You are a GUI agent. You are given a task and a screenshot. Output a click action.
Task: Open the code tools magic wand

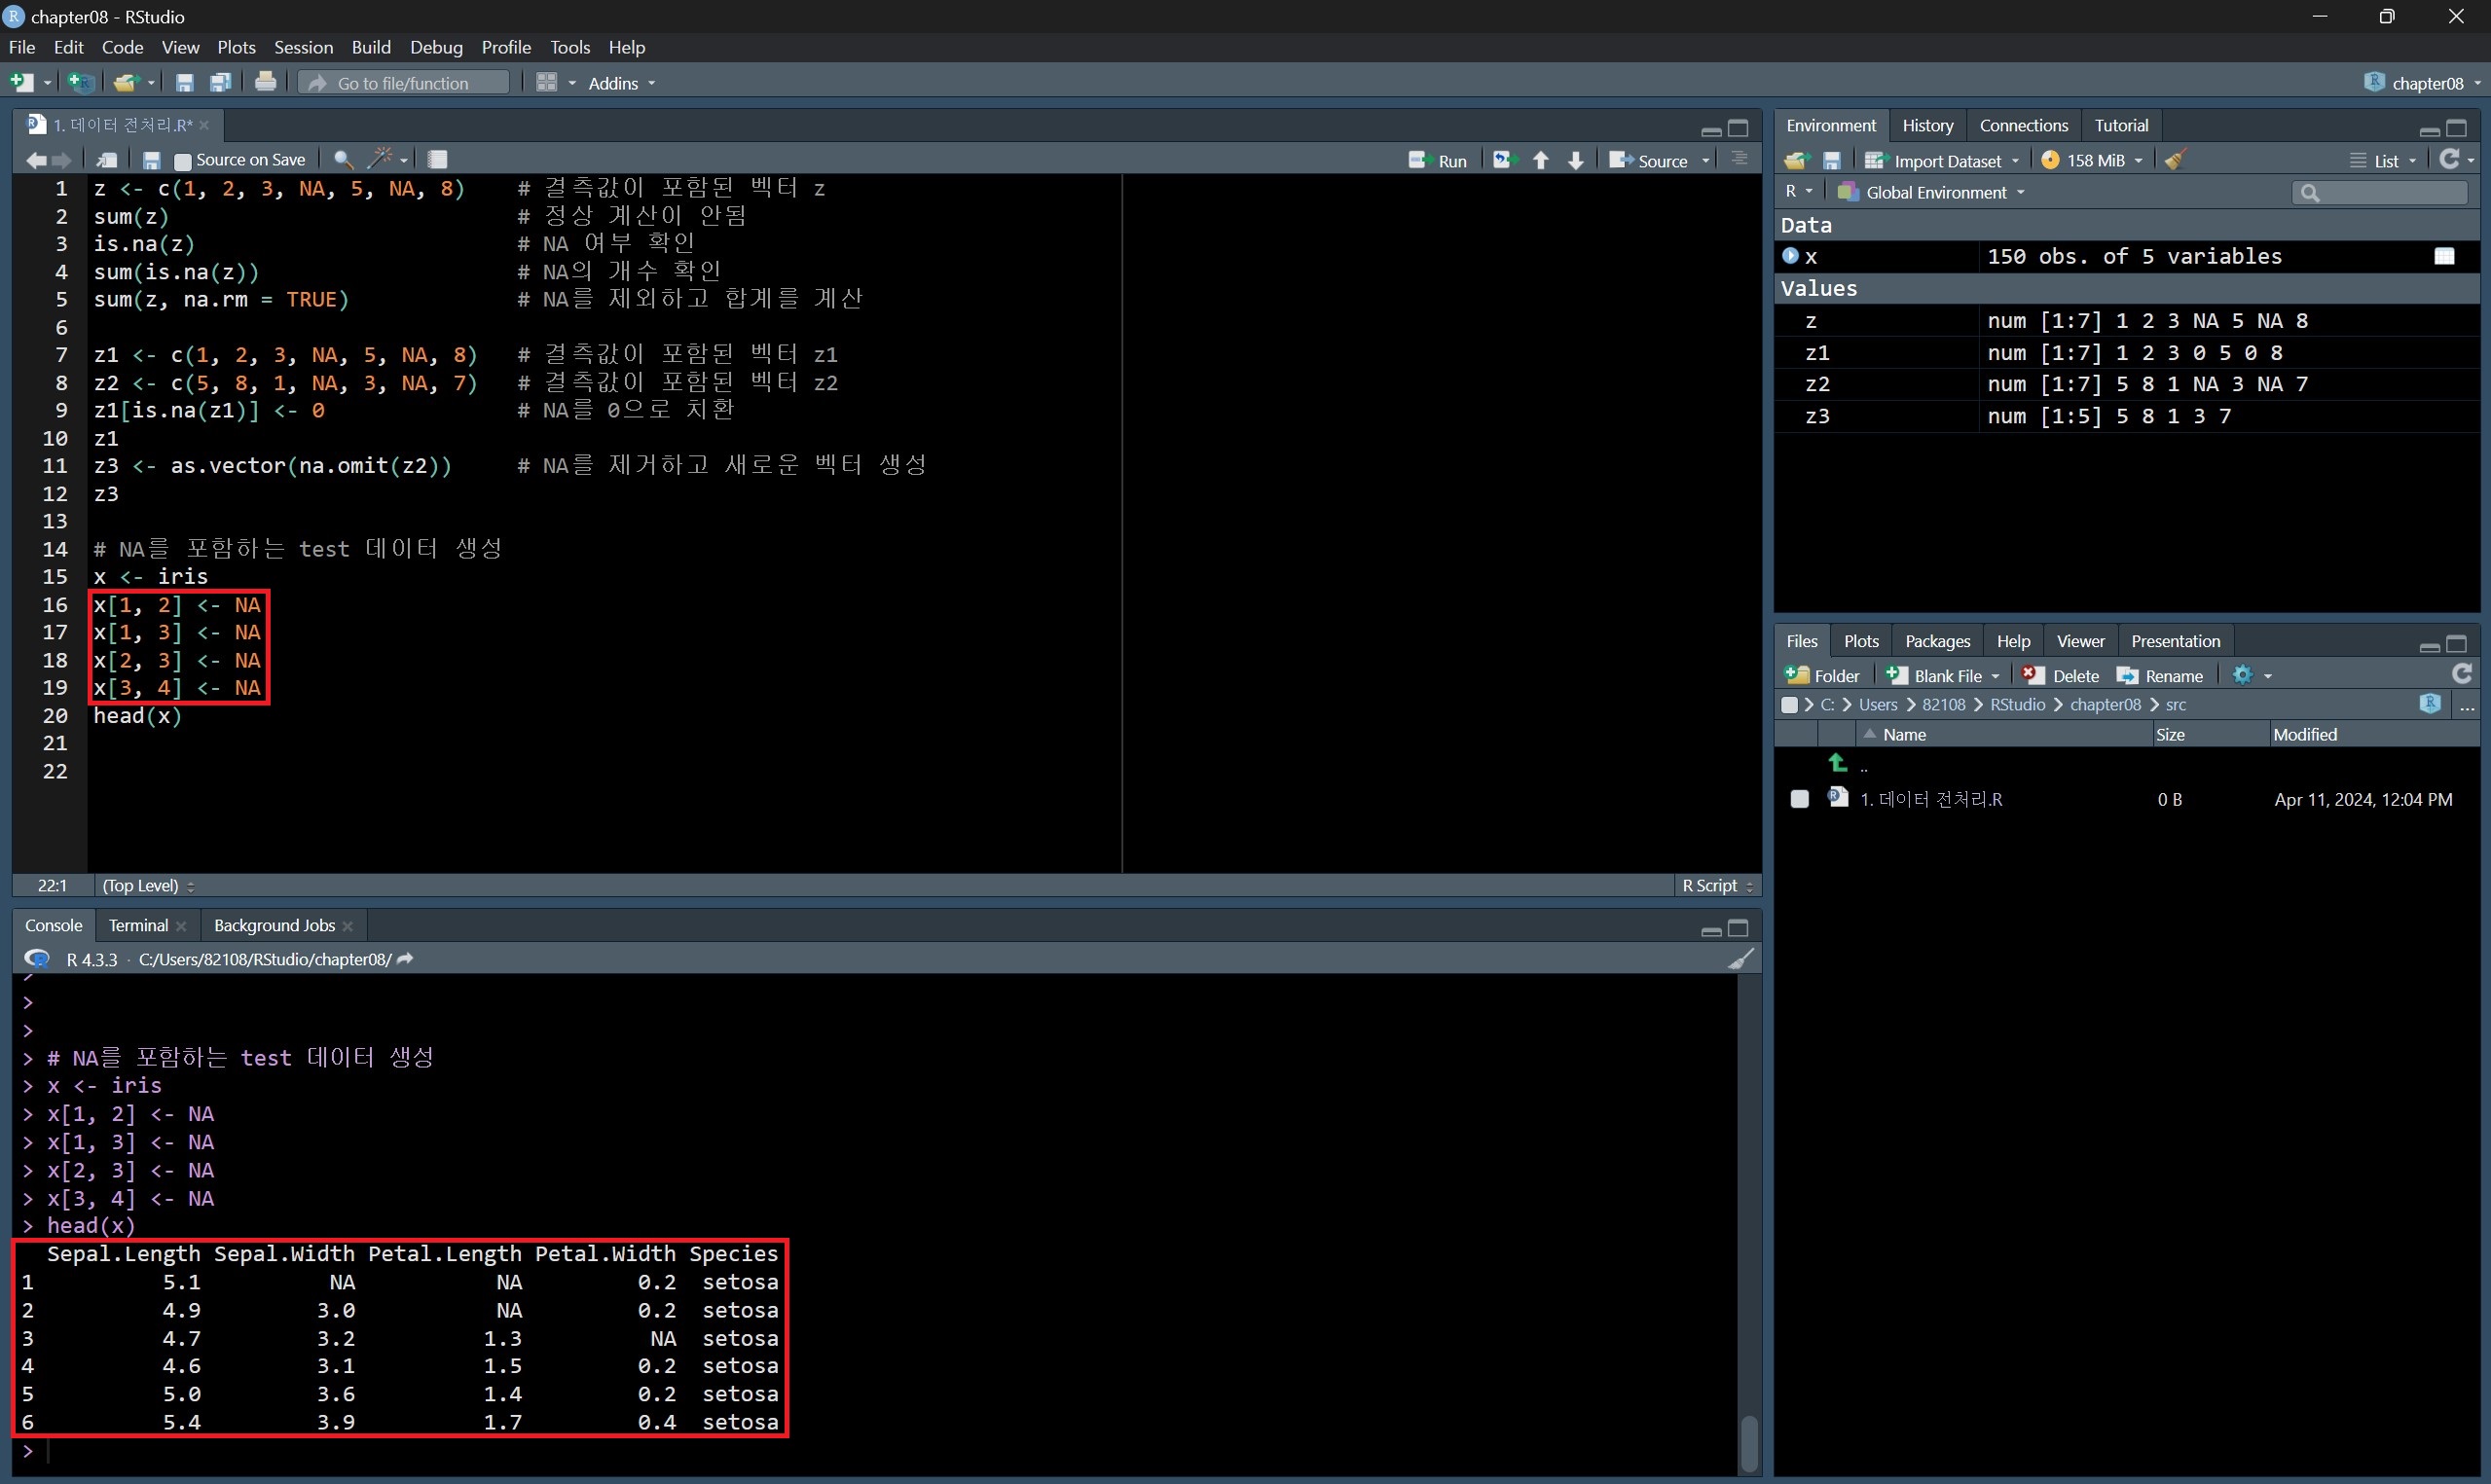pyautogui.click(x=380, y=159)
